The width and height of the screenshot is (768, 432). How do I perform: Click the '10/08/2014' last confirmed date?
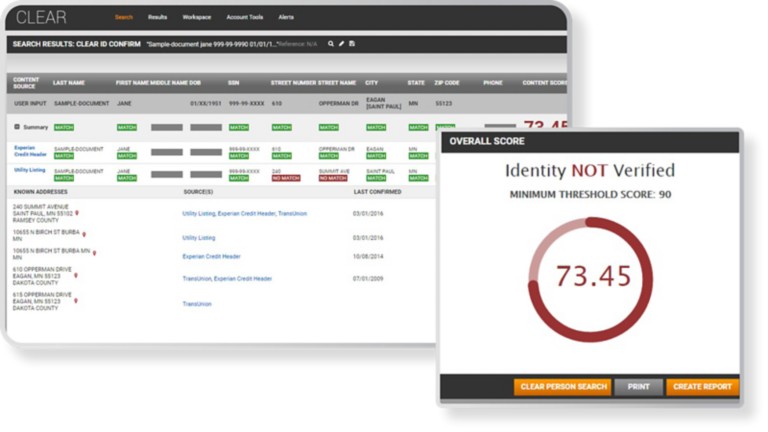[x=368, y=257]
